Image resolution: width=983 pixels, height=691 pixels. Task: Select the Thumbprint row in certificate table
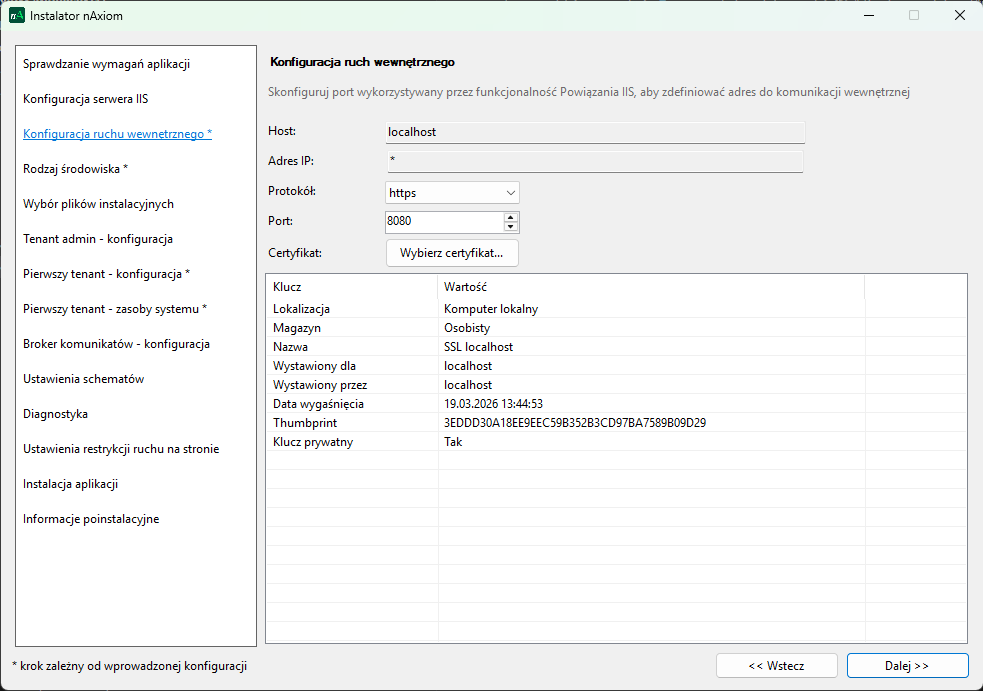coord(575,423)
